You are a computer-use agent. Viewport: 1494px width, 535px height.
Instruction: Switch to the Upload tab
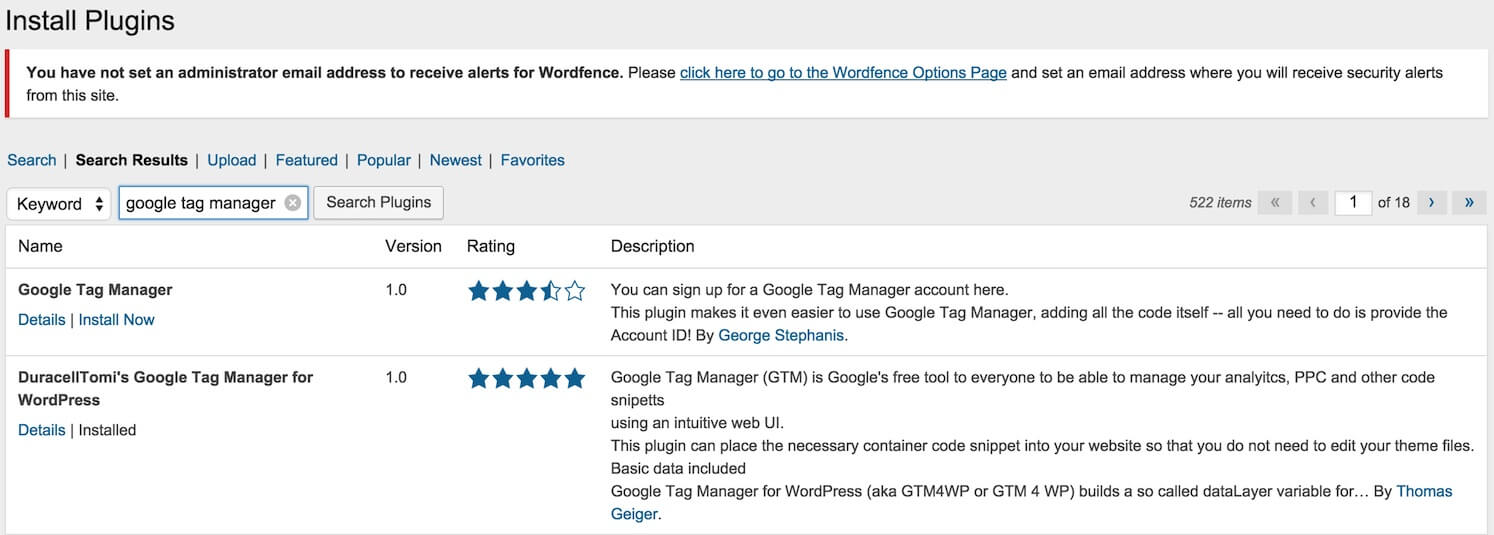(x=232, y=160)
